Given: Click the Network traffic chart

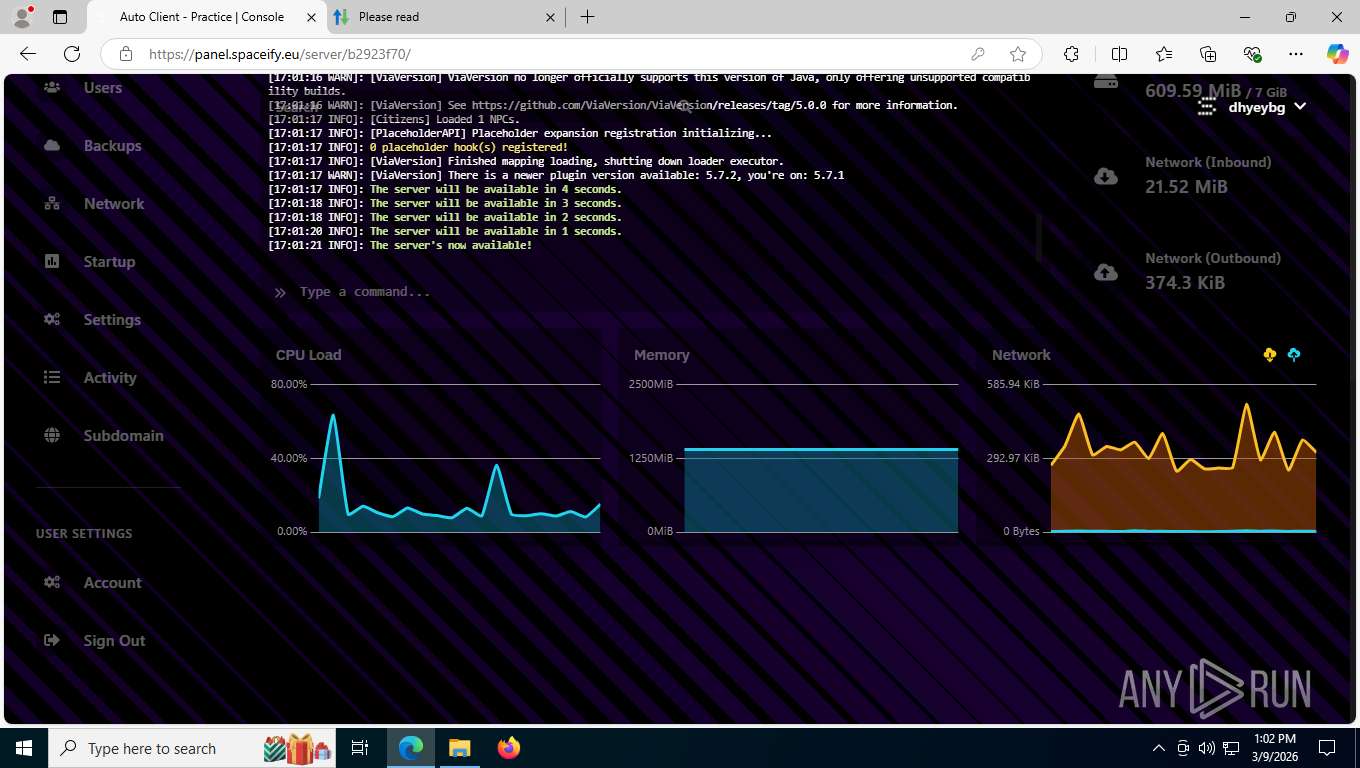Looking at the screenshot, I should coord(1153,458).
